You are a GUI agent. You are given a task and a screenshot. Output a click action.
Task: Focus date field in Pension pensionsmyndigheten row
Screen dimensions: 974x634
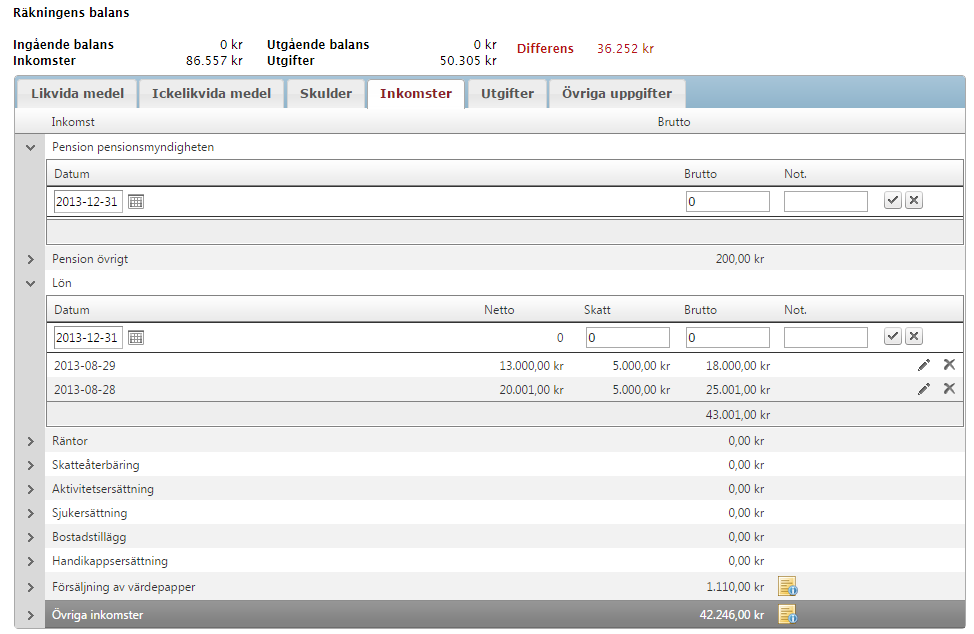tap(88, 202)
